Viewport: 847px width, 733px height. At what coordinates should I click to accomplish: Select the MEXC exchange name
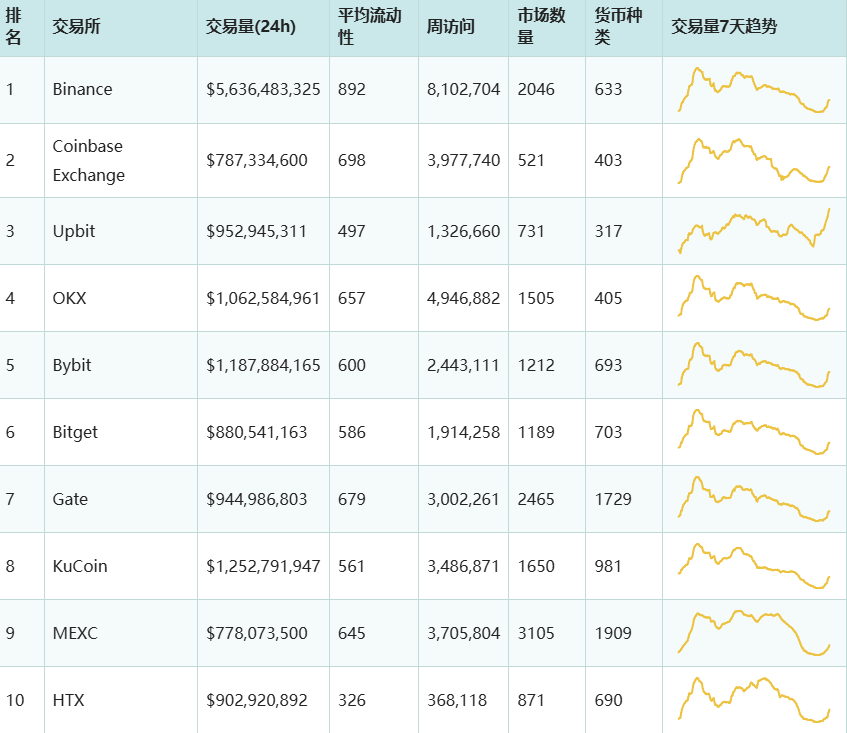[75, 633]
